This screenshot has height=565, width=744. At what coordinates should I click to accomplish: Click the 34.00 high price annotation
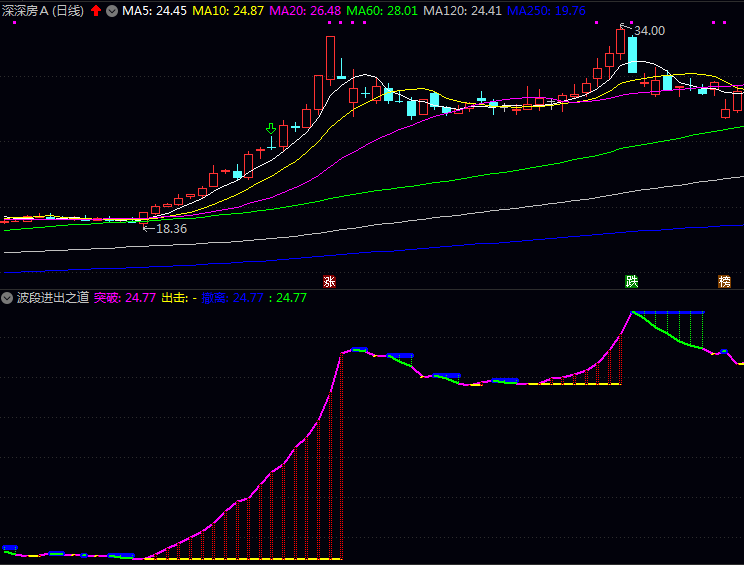click(x=649, y=31)
